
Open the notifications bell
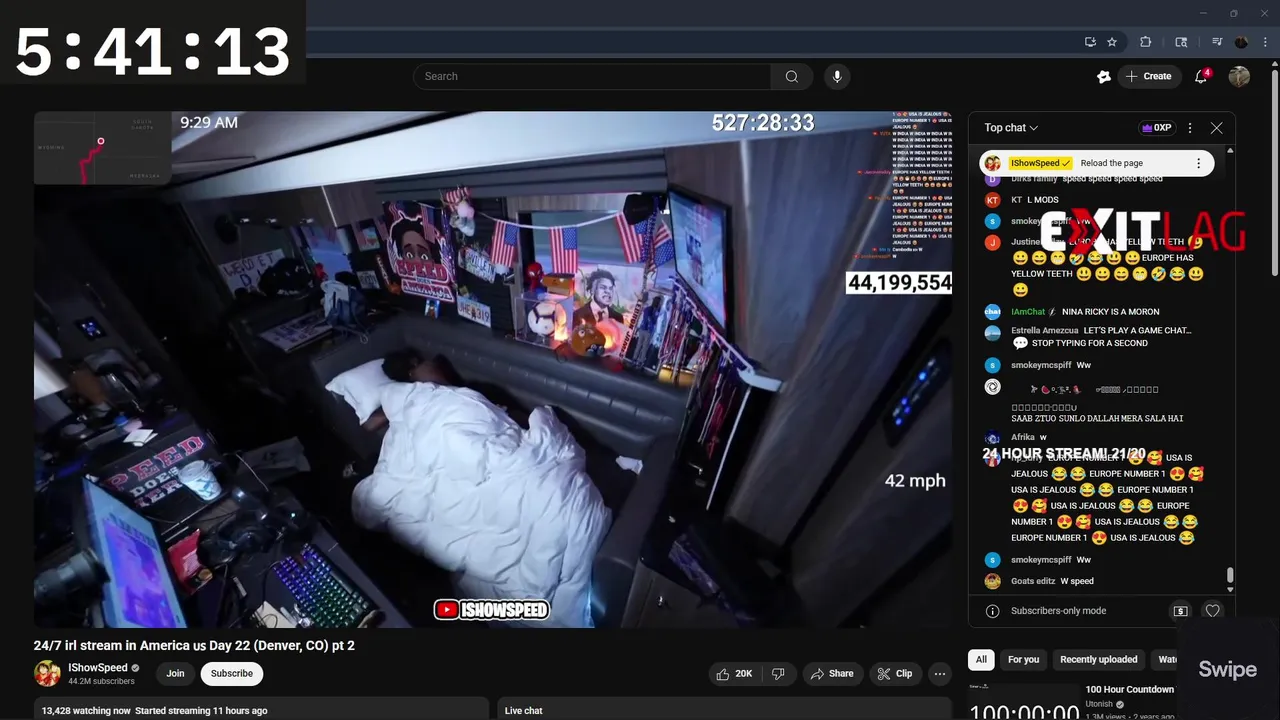click(1201, 76)
